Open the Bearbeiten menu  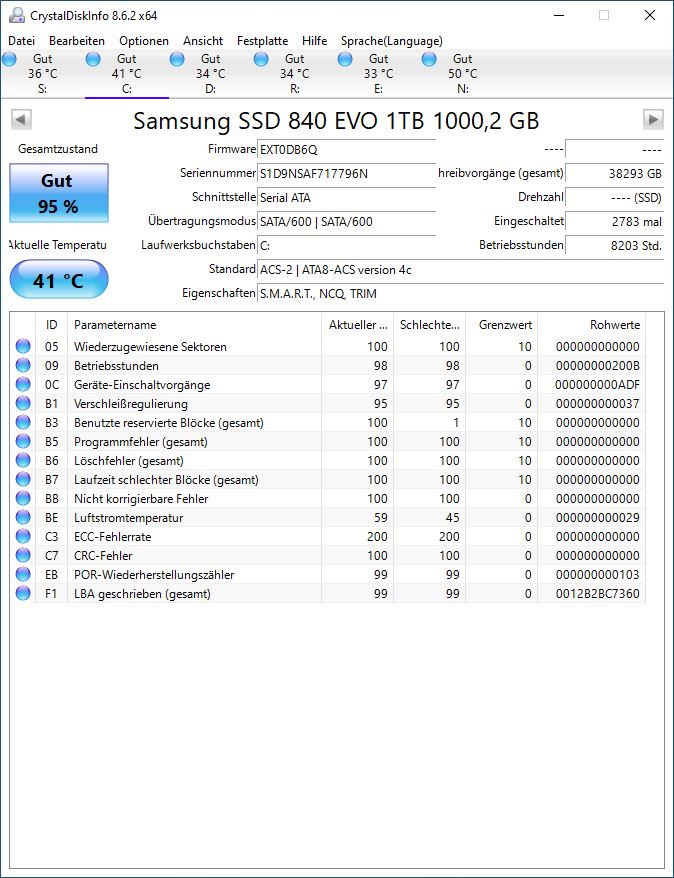tap(77, 41)
